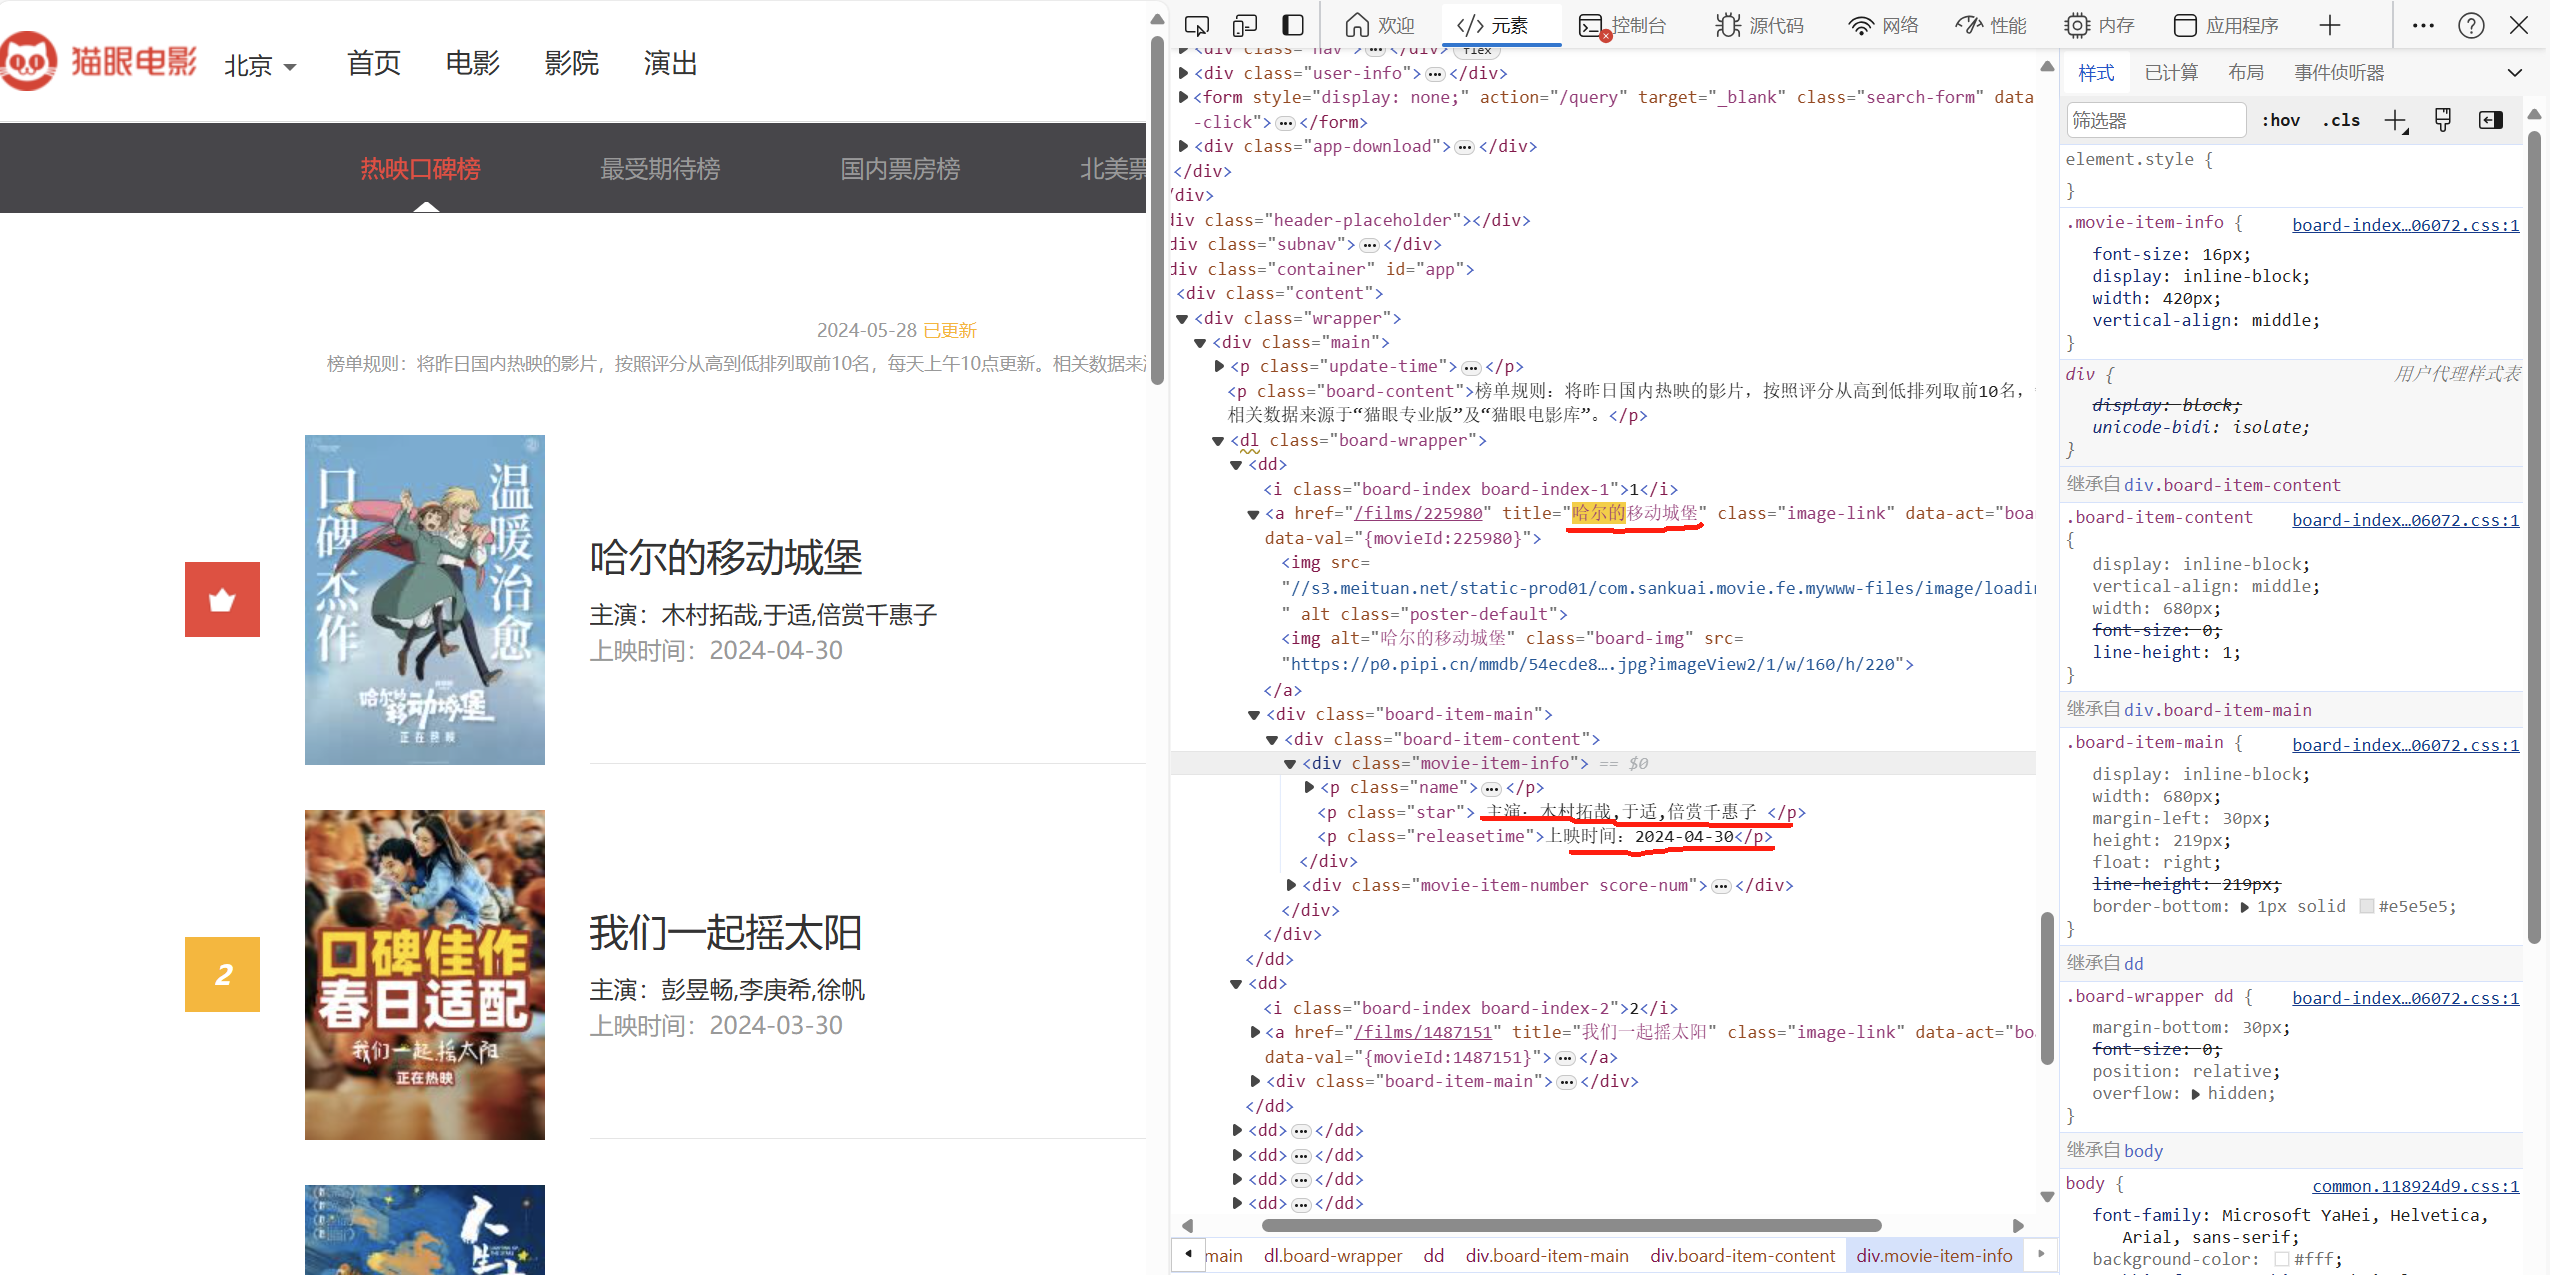Expand the user-info div node
The image size is (2550, 1275).
click(1184, 73)
